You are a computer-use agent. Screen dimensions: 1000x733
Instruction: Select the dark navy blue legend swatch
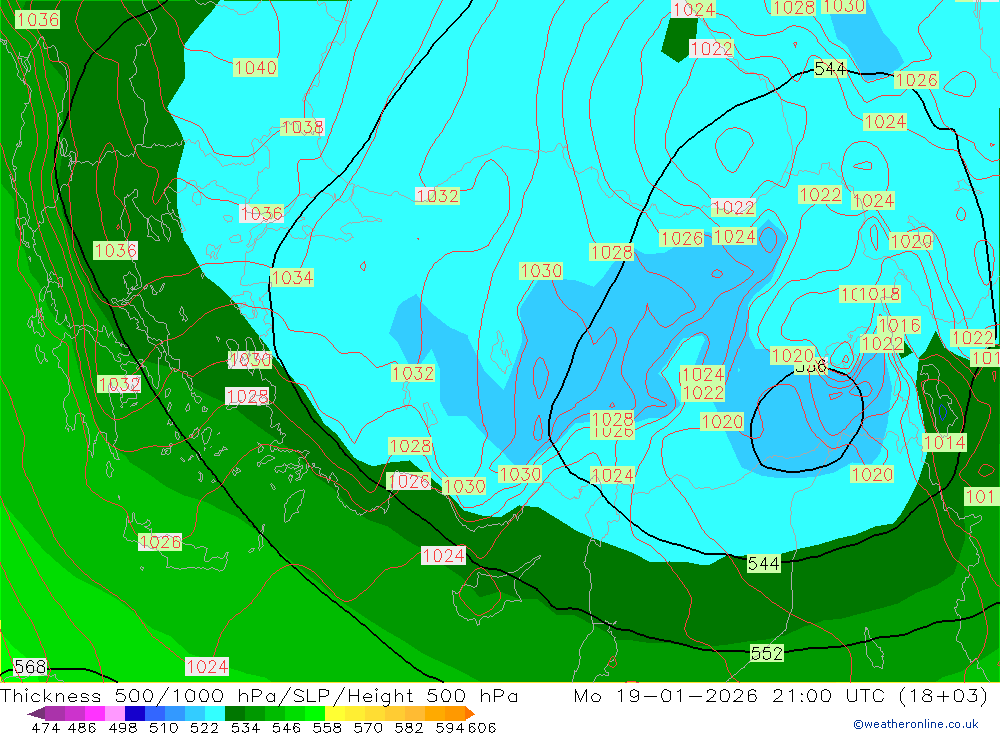(134, 713)
